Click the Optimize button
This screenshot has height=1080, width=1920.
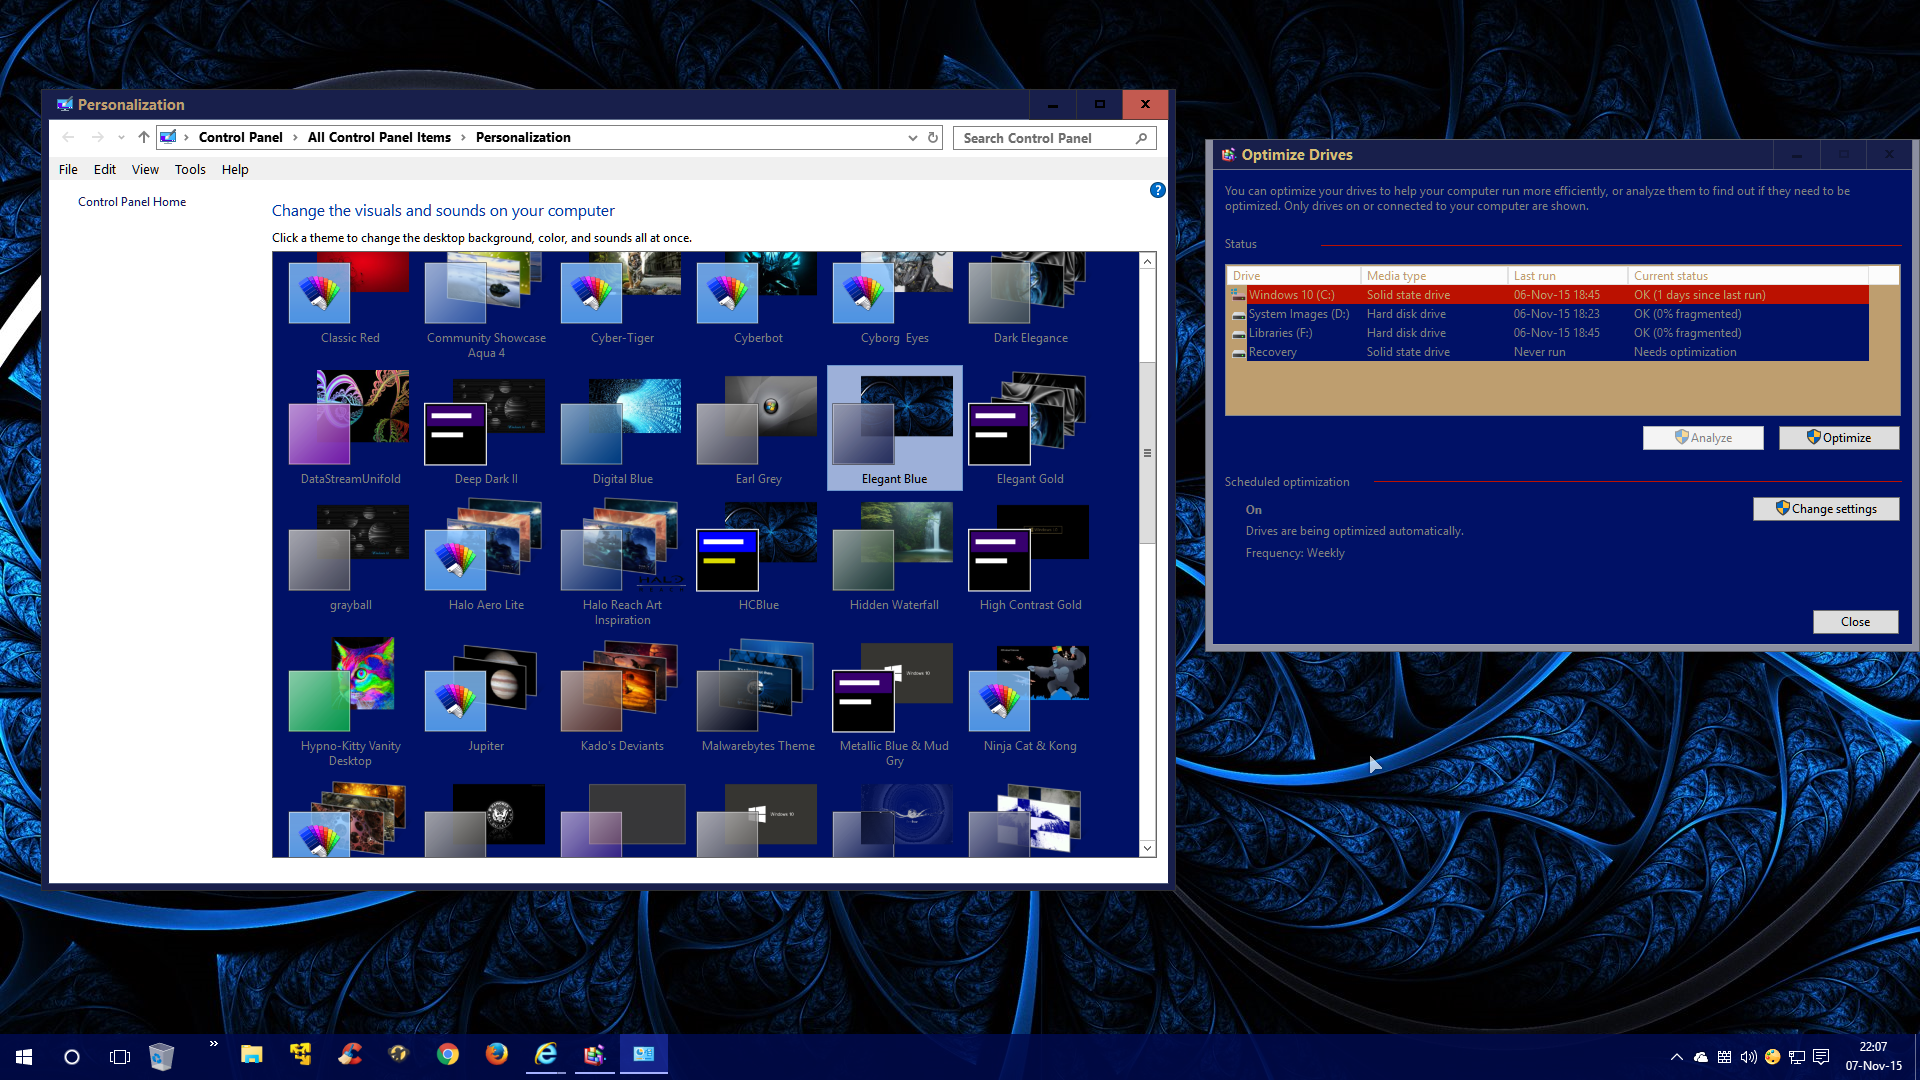pyautogui.click(x=1838, y=438)
